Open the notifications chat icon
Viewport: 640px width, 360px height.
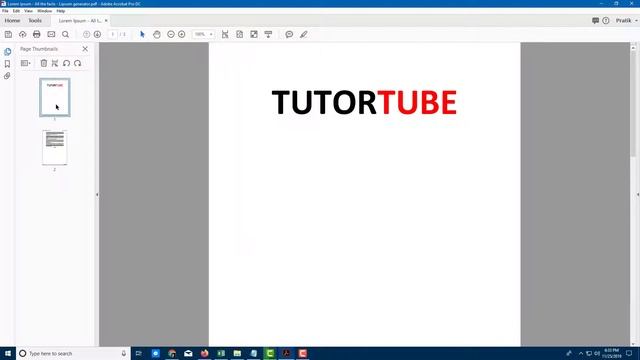(596, 20)
